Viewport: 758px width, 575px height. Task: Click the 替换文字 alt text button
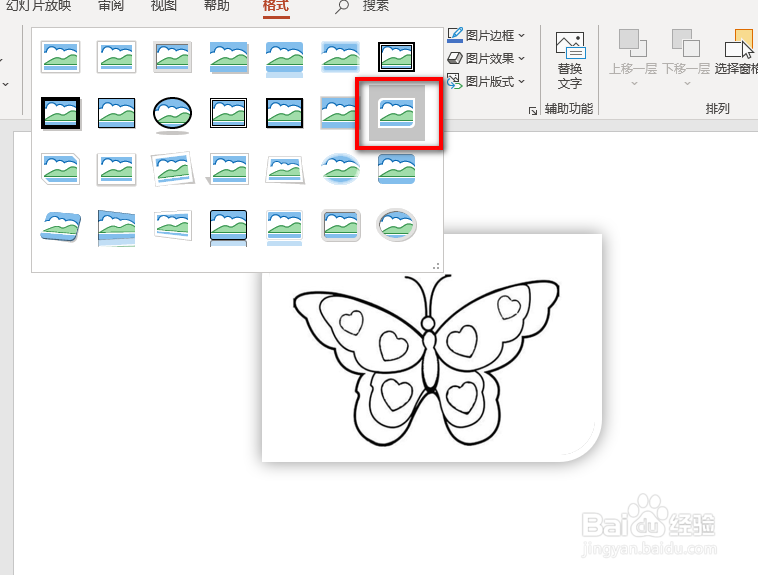click(x=570, y=60)
